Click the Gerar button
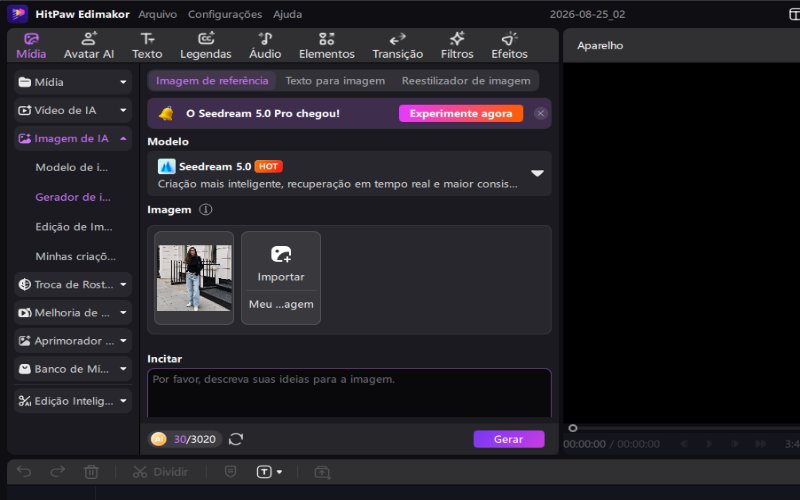800x500 pixels. [509, 439]
